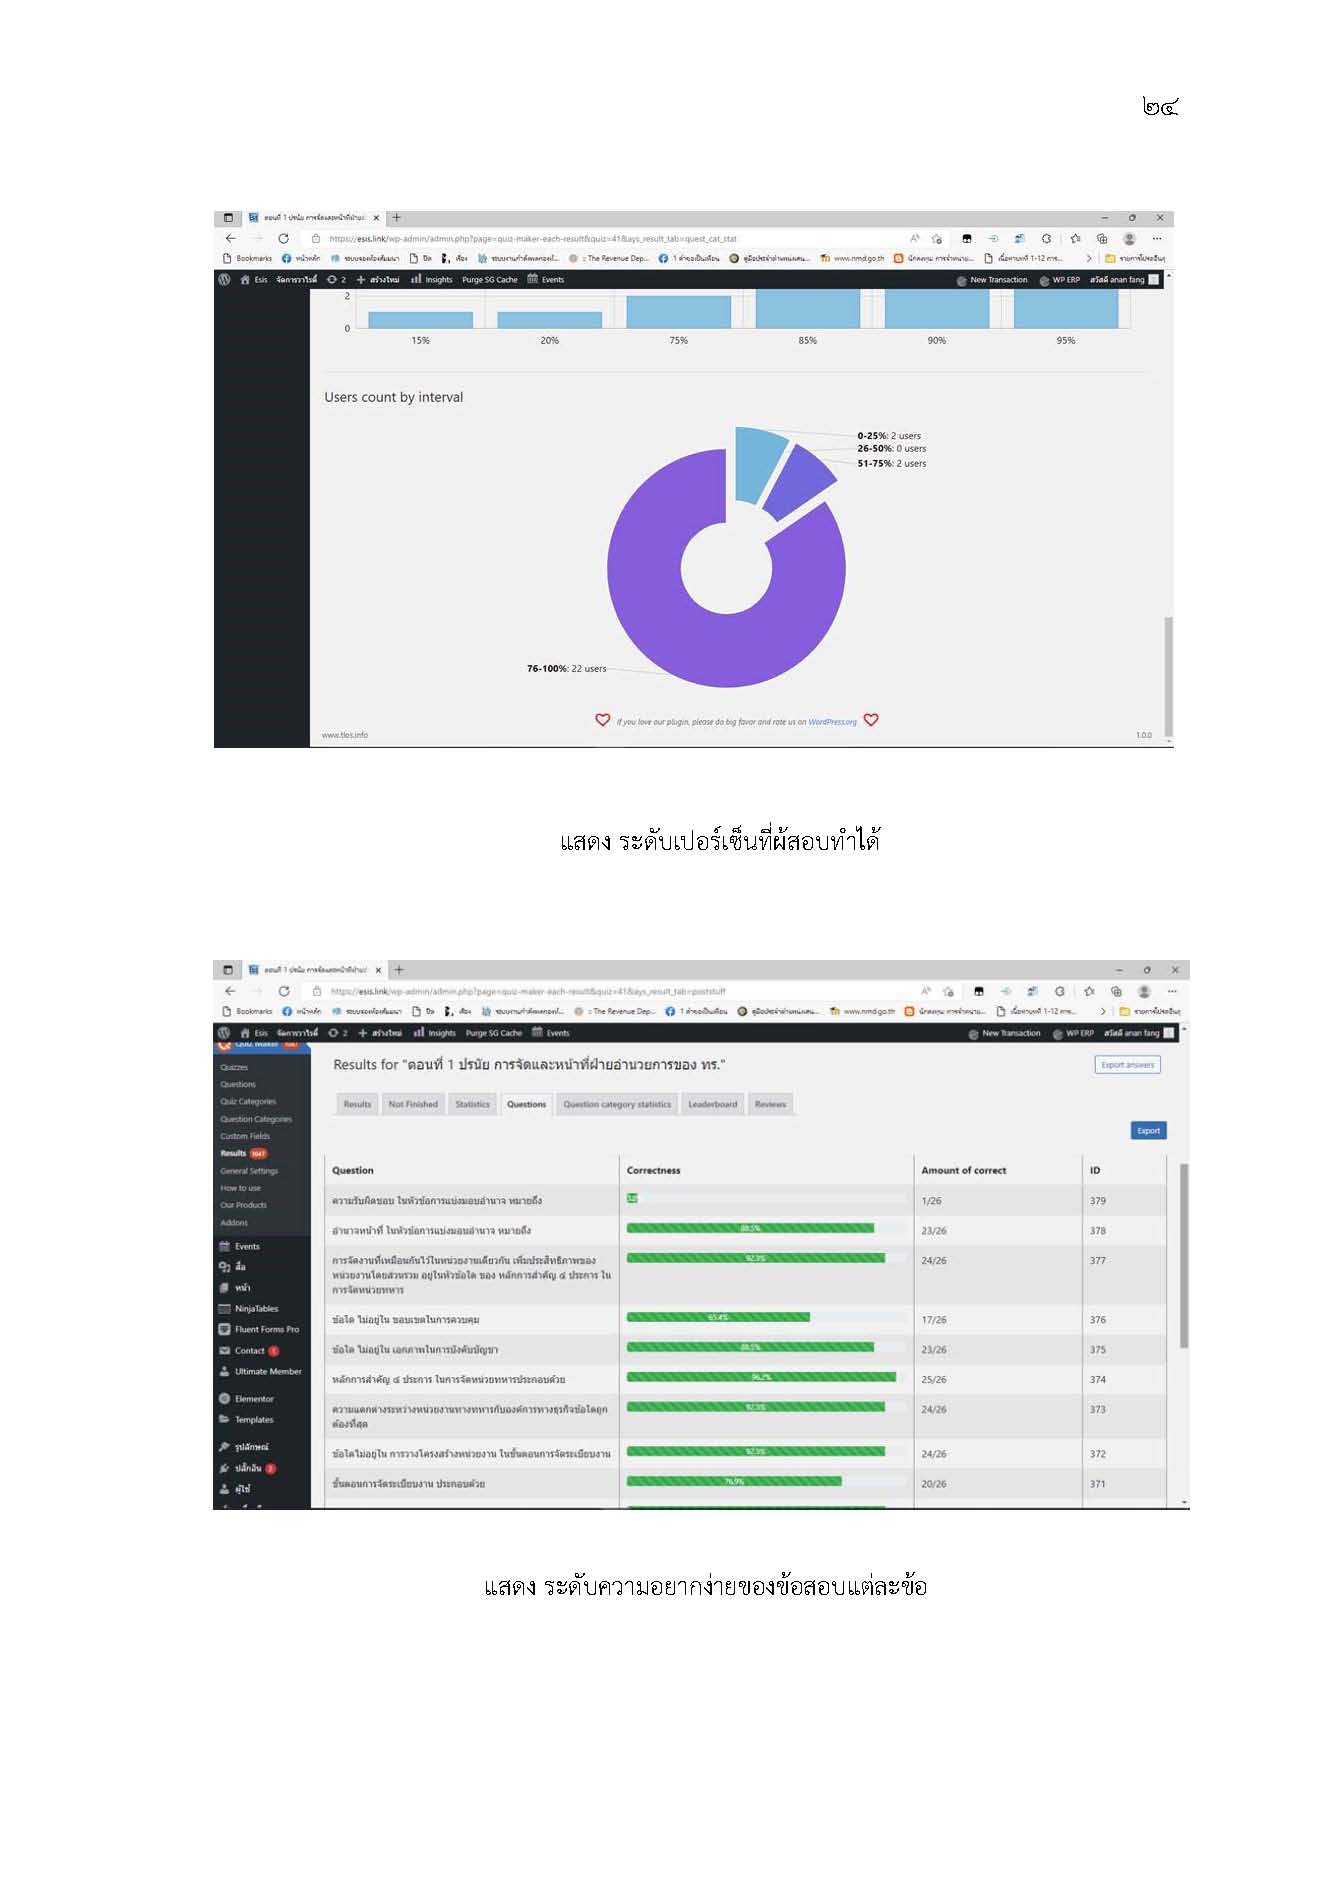Click WordPress logo in pie chart window admin bar

click(x=224, y=280)
